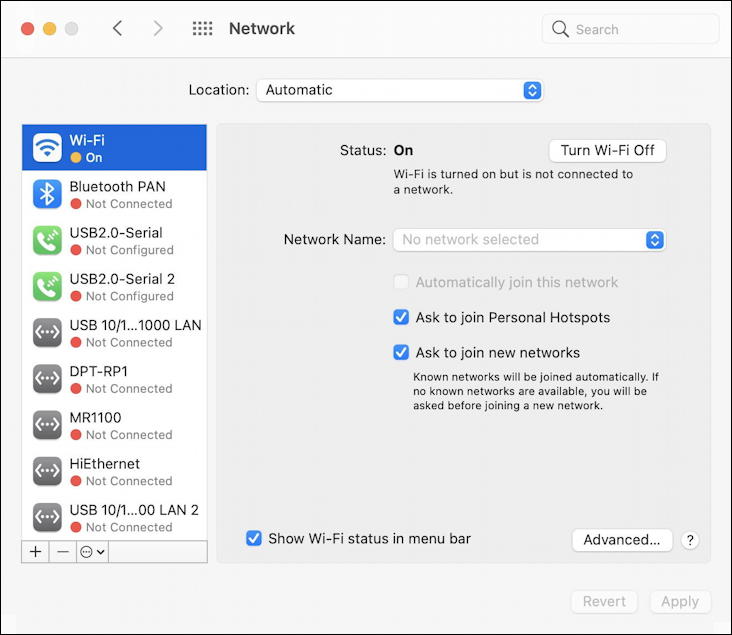Click the DPT-RP1 ethernet icon
Image resolution: width=732 pixels, height=635 pixels.
(x=47, y=379)
